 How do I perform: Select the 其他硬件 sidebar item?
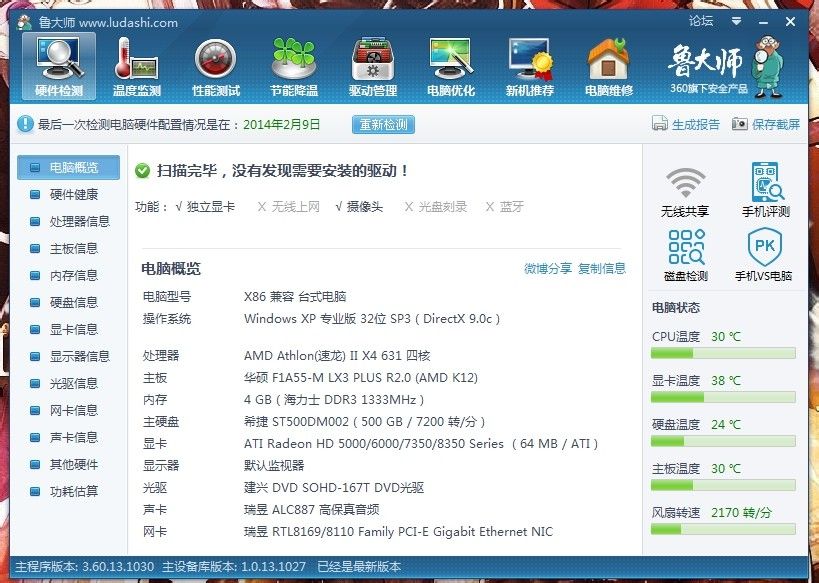[68, 464]
